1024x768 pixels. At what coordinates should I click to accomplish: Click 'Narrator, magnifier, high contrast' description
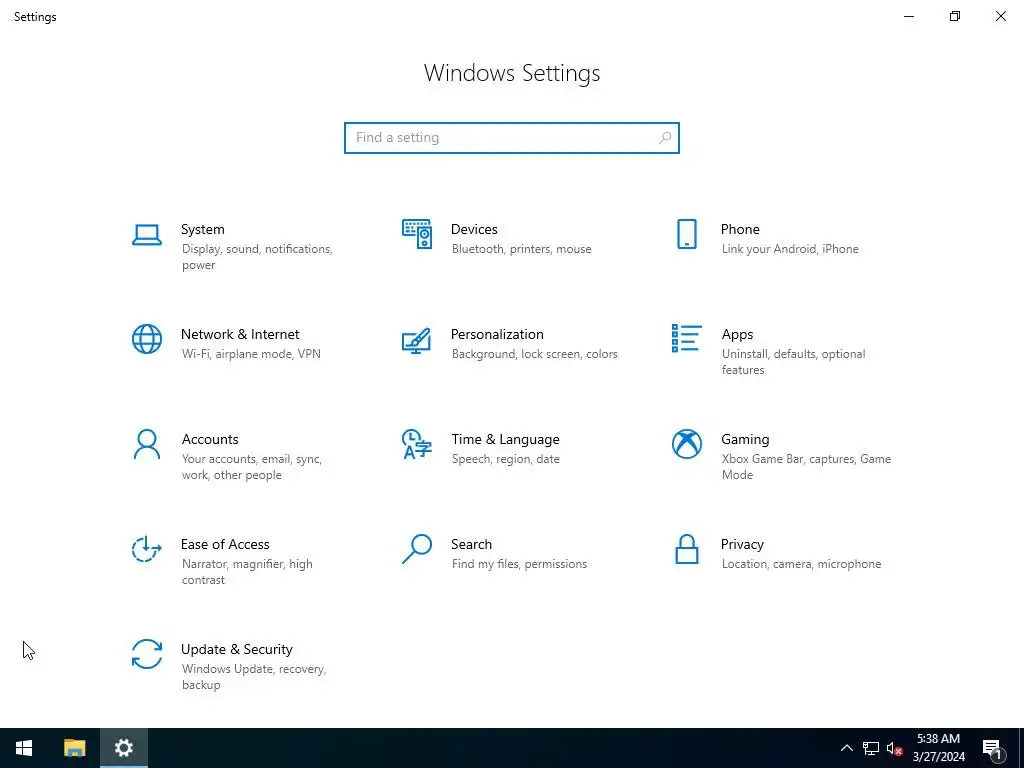pos(247,572)
